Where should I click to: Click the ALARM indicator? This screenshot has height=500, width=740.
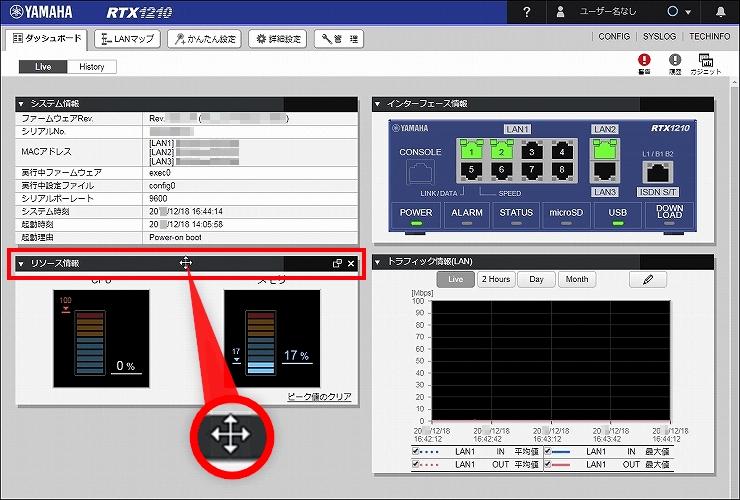467,216
